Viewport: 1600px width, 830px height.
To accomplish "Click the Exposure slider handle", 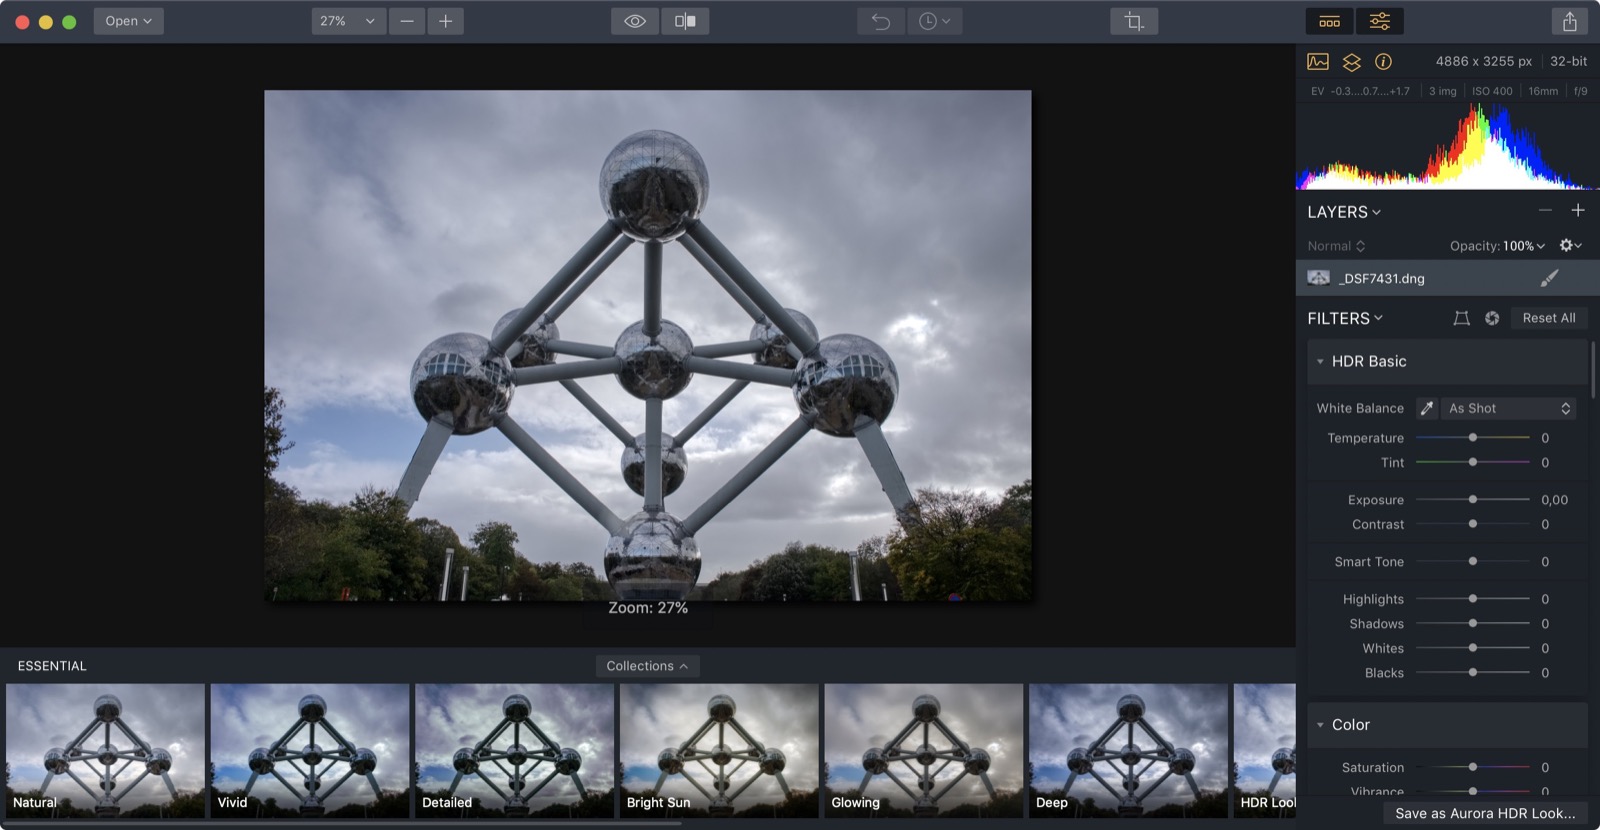I will coord(1472,499).
